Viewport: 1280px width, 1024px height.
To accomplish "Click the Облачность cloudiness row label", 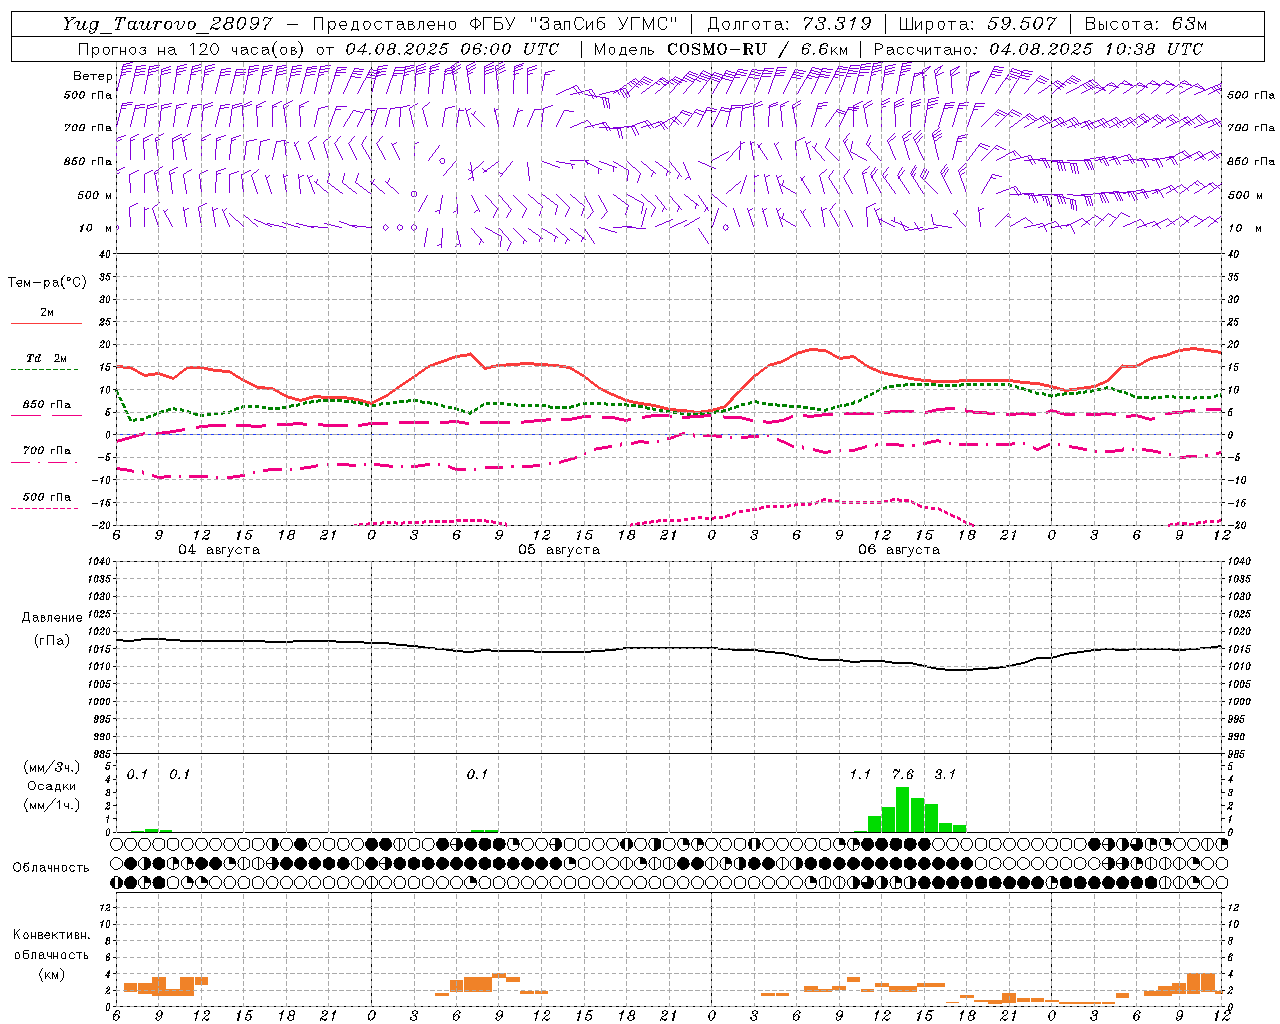I will click(x=51, y=868).
